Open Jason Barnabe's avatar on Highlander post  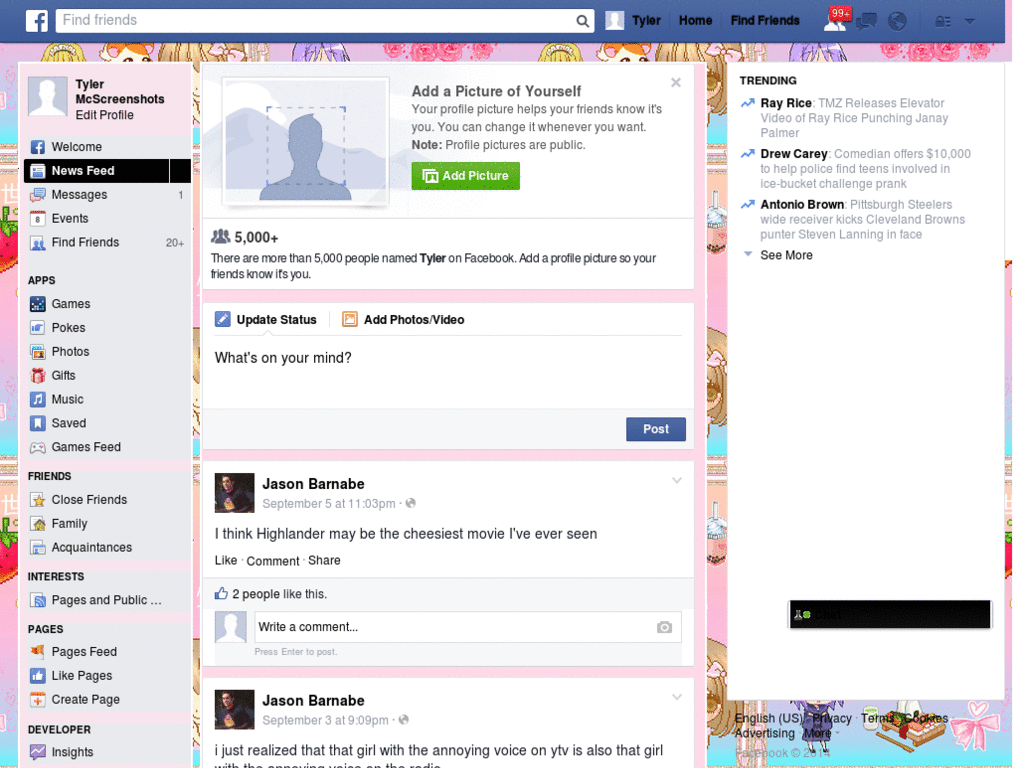[234, 493]
